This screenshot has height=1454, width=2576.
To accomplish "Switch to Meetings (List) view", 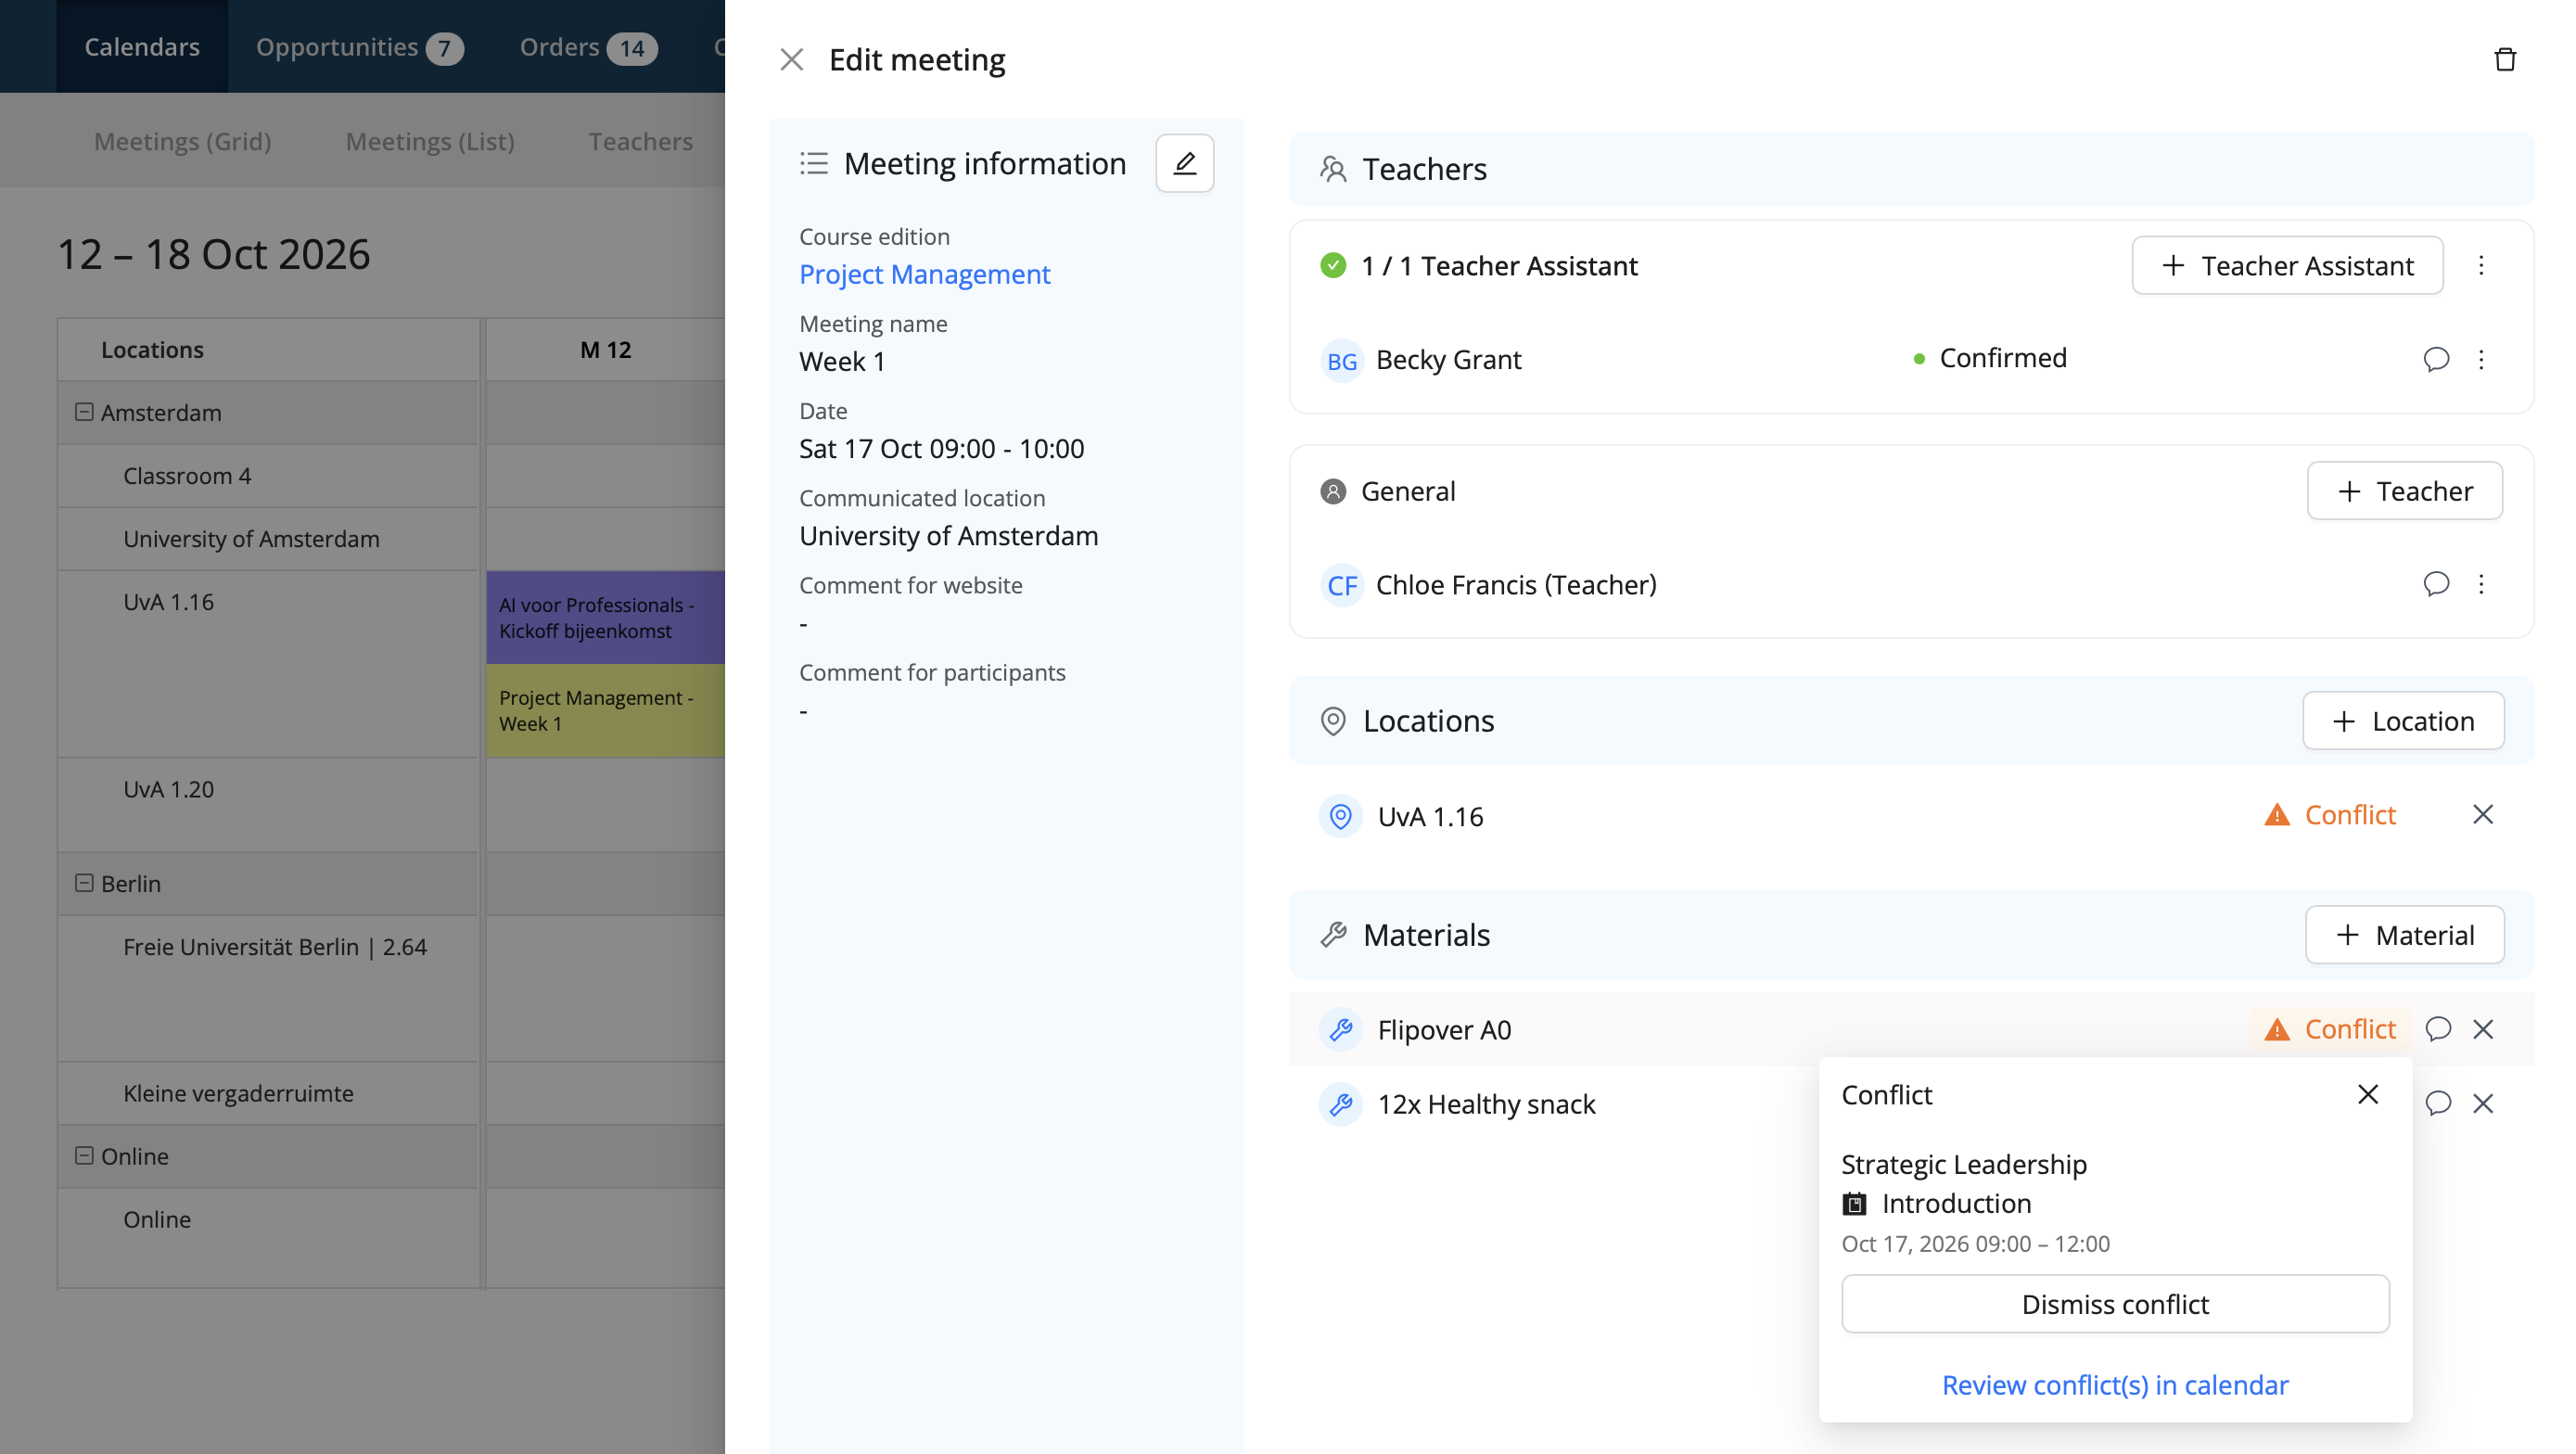I will [x=430, y=141].
